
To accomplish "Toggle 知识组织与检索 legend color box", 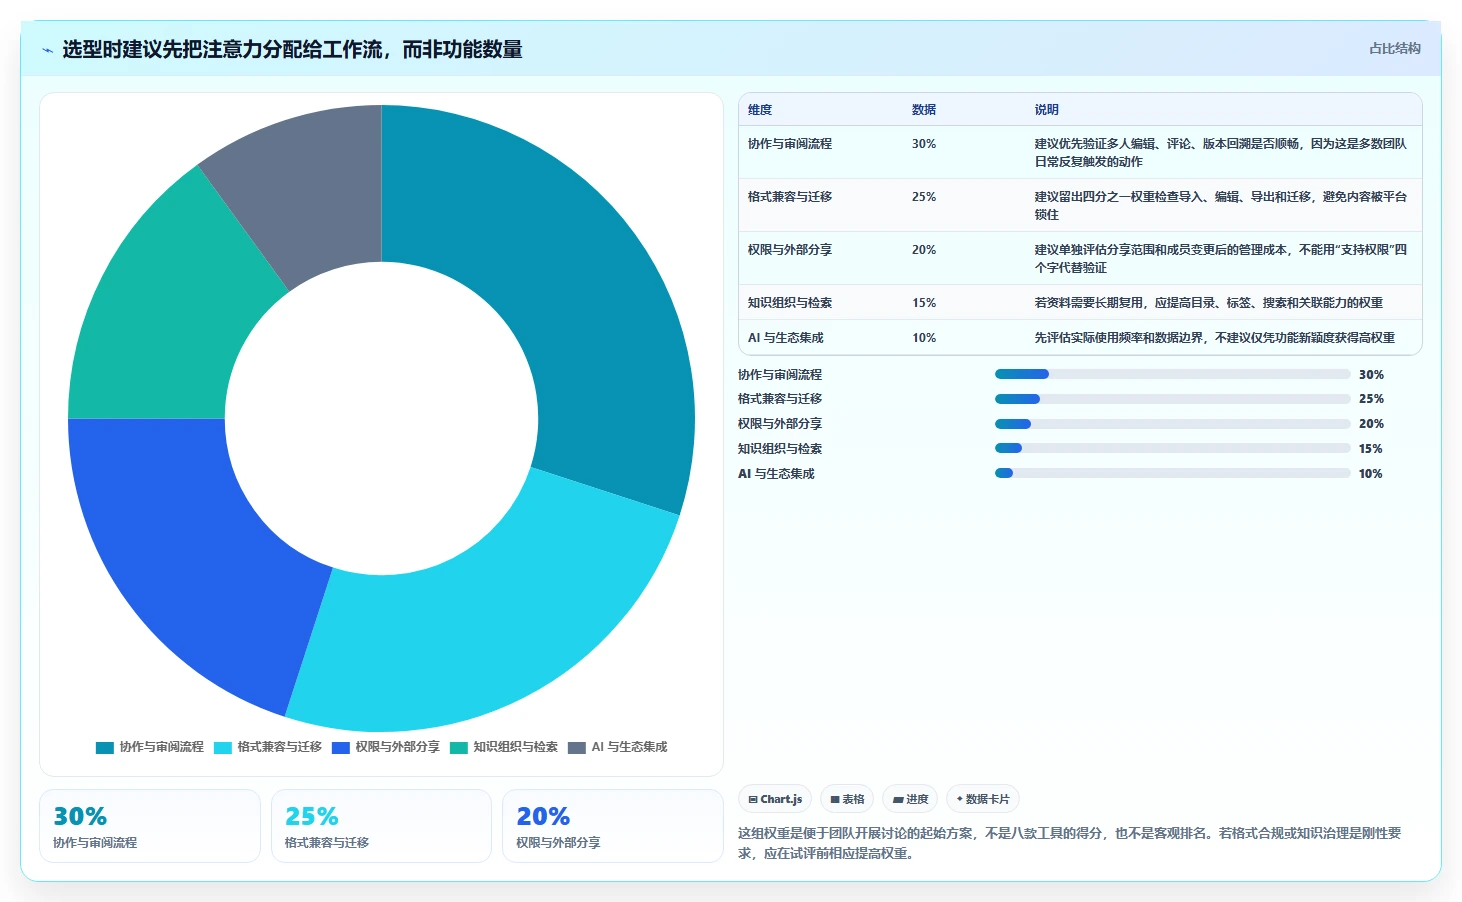I will click(x=459, y=747).
